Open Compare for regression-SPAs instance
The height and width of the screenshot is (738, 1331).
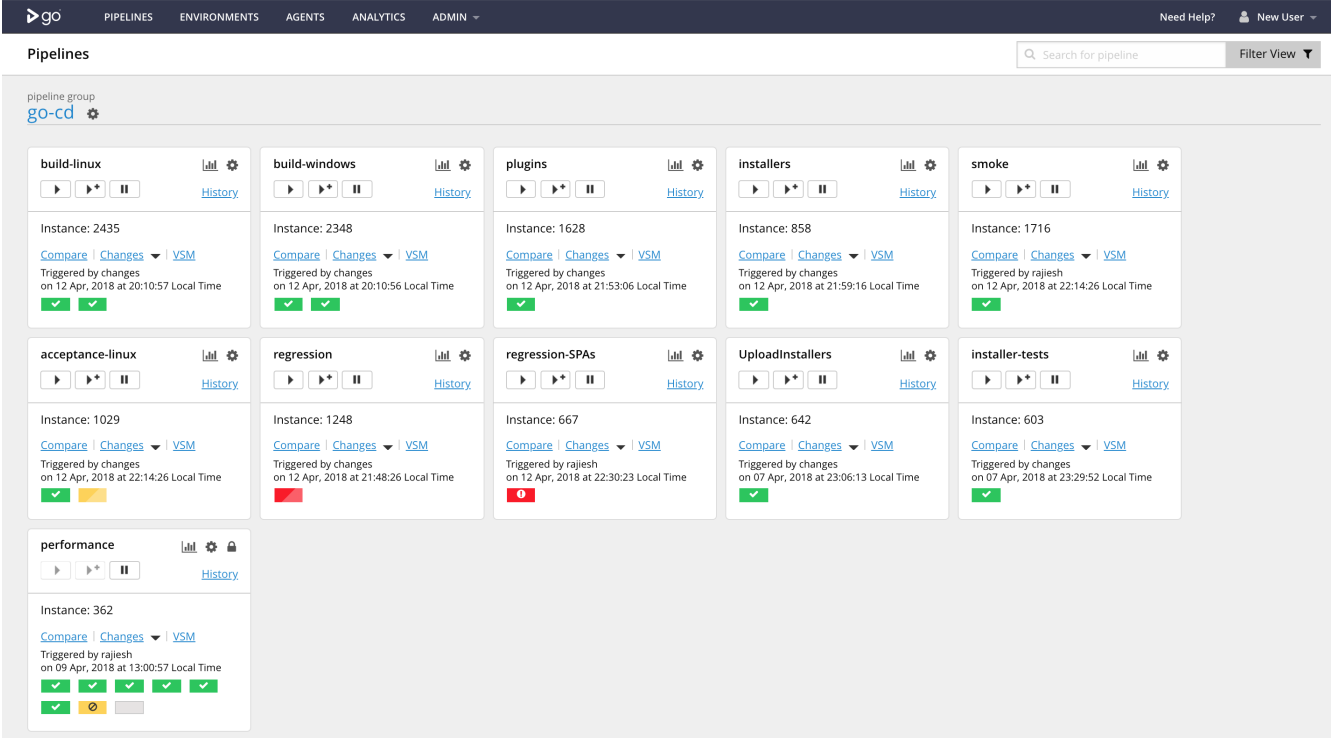click(x=529, y=446)
